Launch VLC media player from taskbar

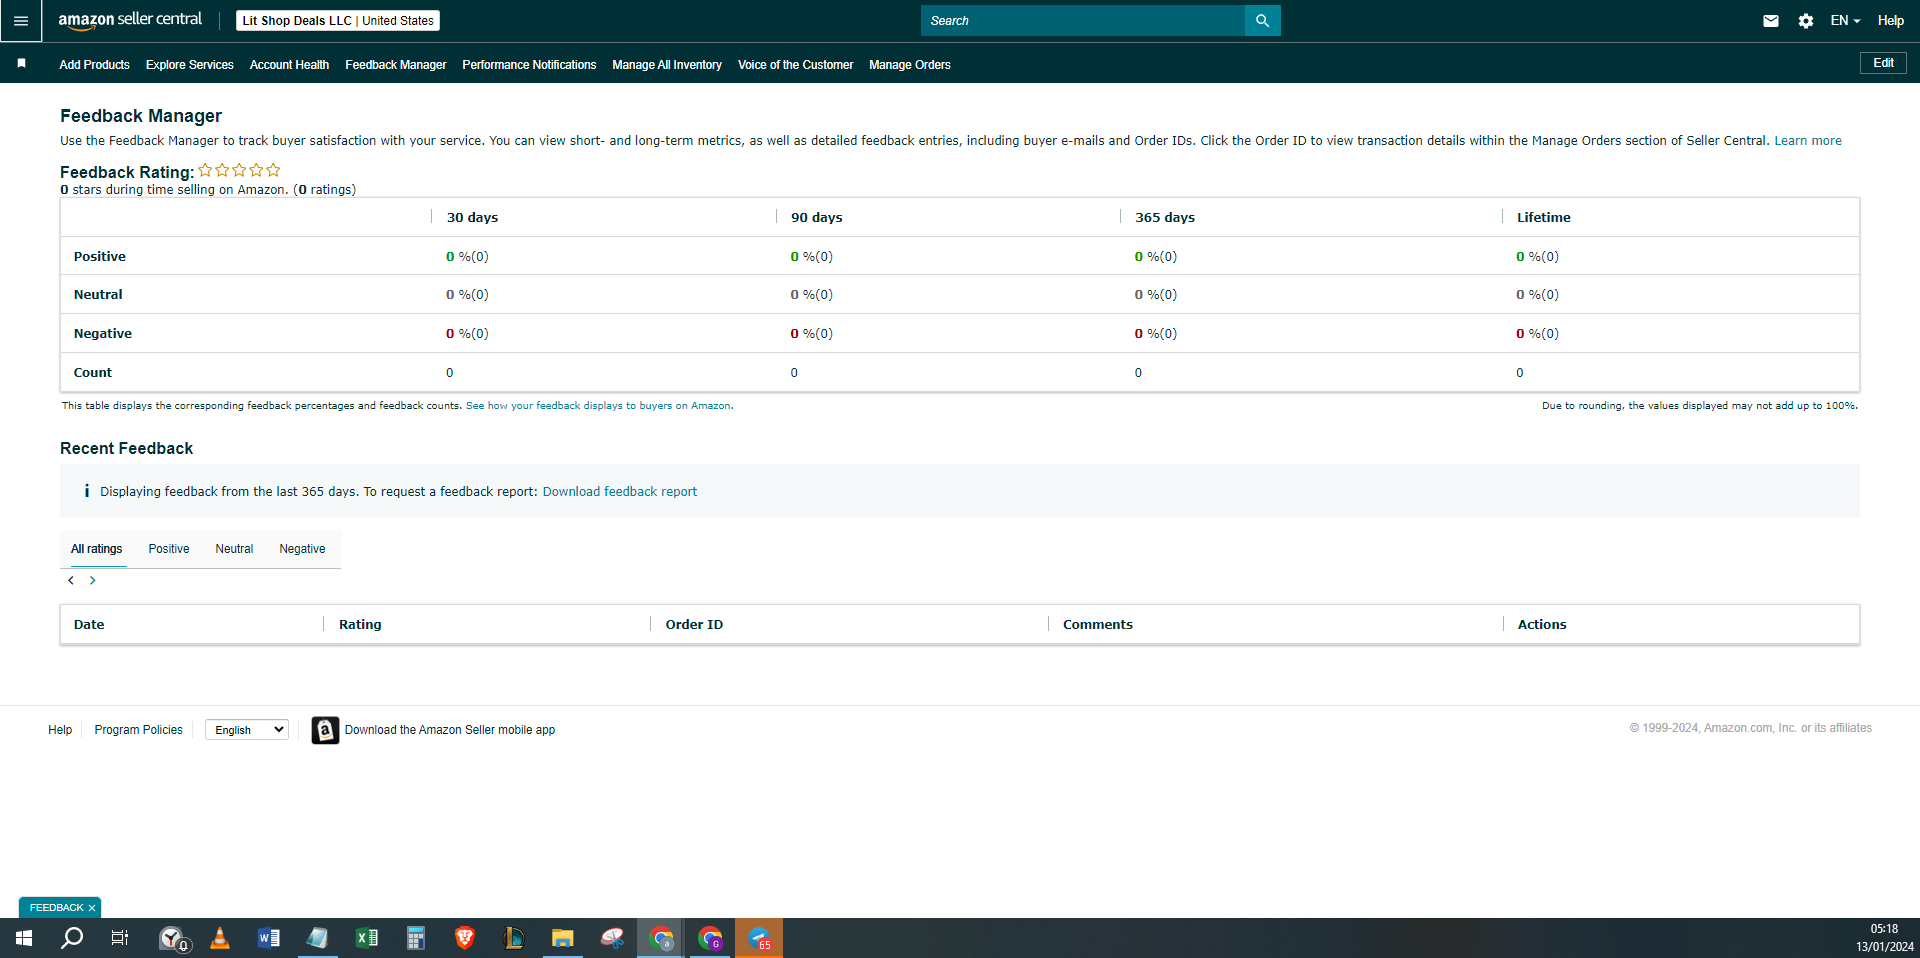click(x=220, y=938)
